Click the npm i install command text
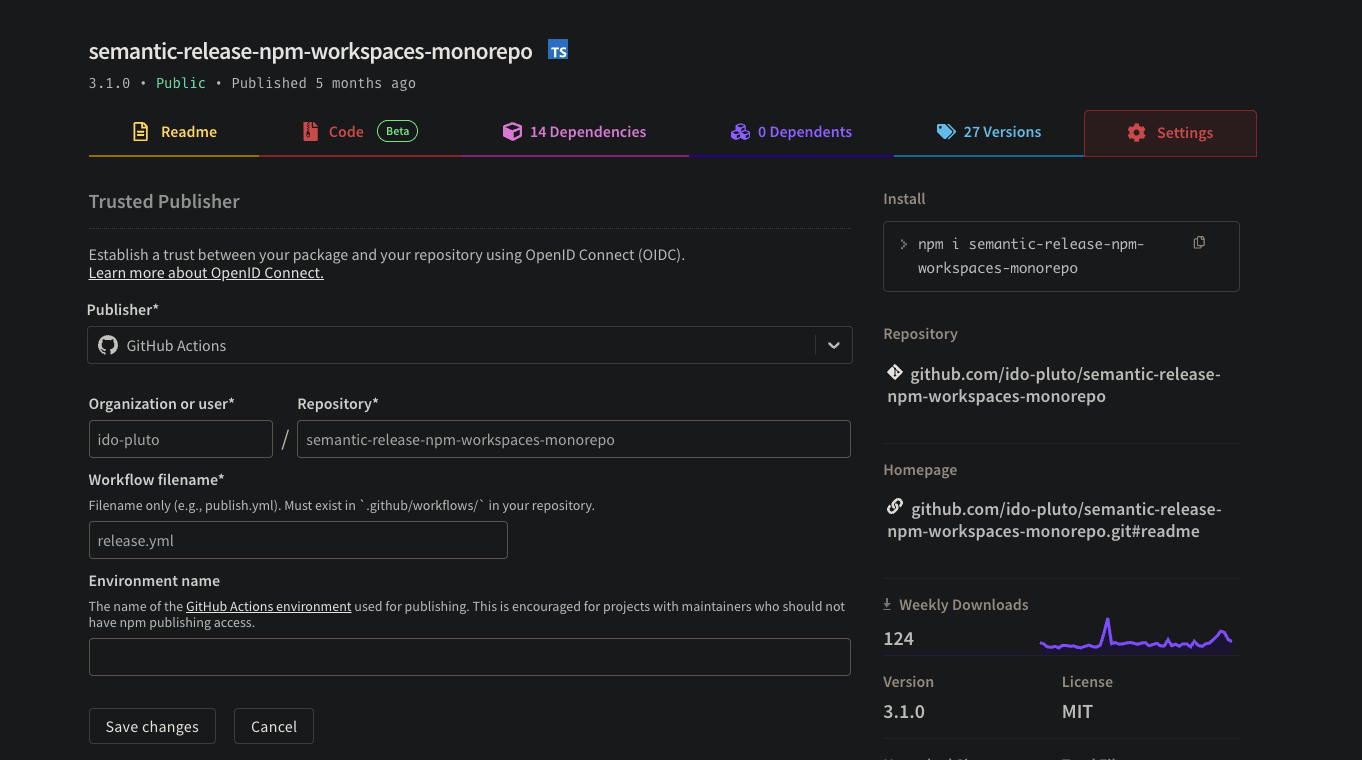The width and height of the screenshot is (1362, 760). click(1031, 256)
